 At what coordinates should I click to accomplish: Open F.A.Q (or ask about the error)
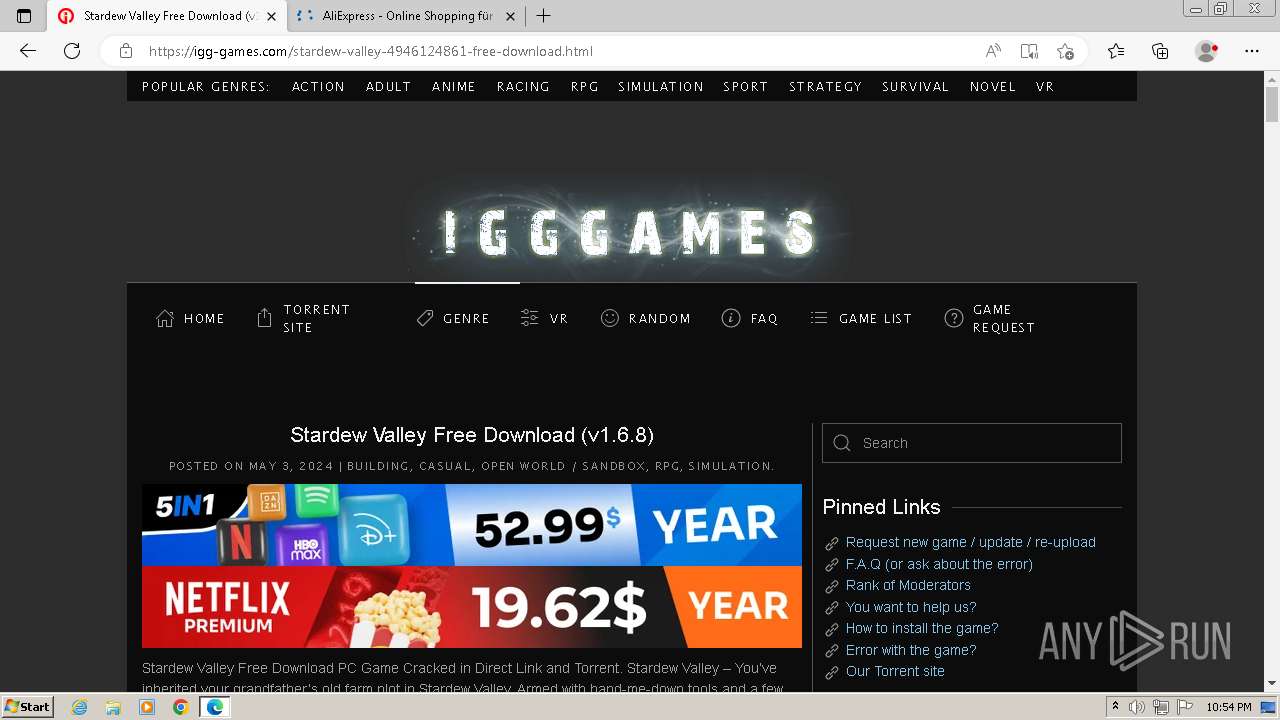939,564
